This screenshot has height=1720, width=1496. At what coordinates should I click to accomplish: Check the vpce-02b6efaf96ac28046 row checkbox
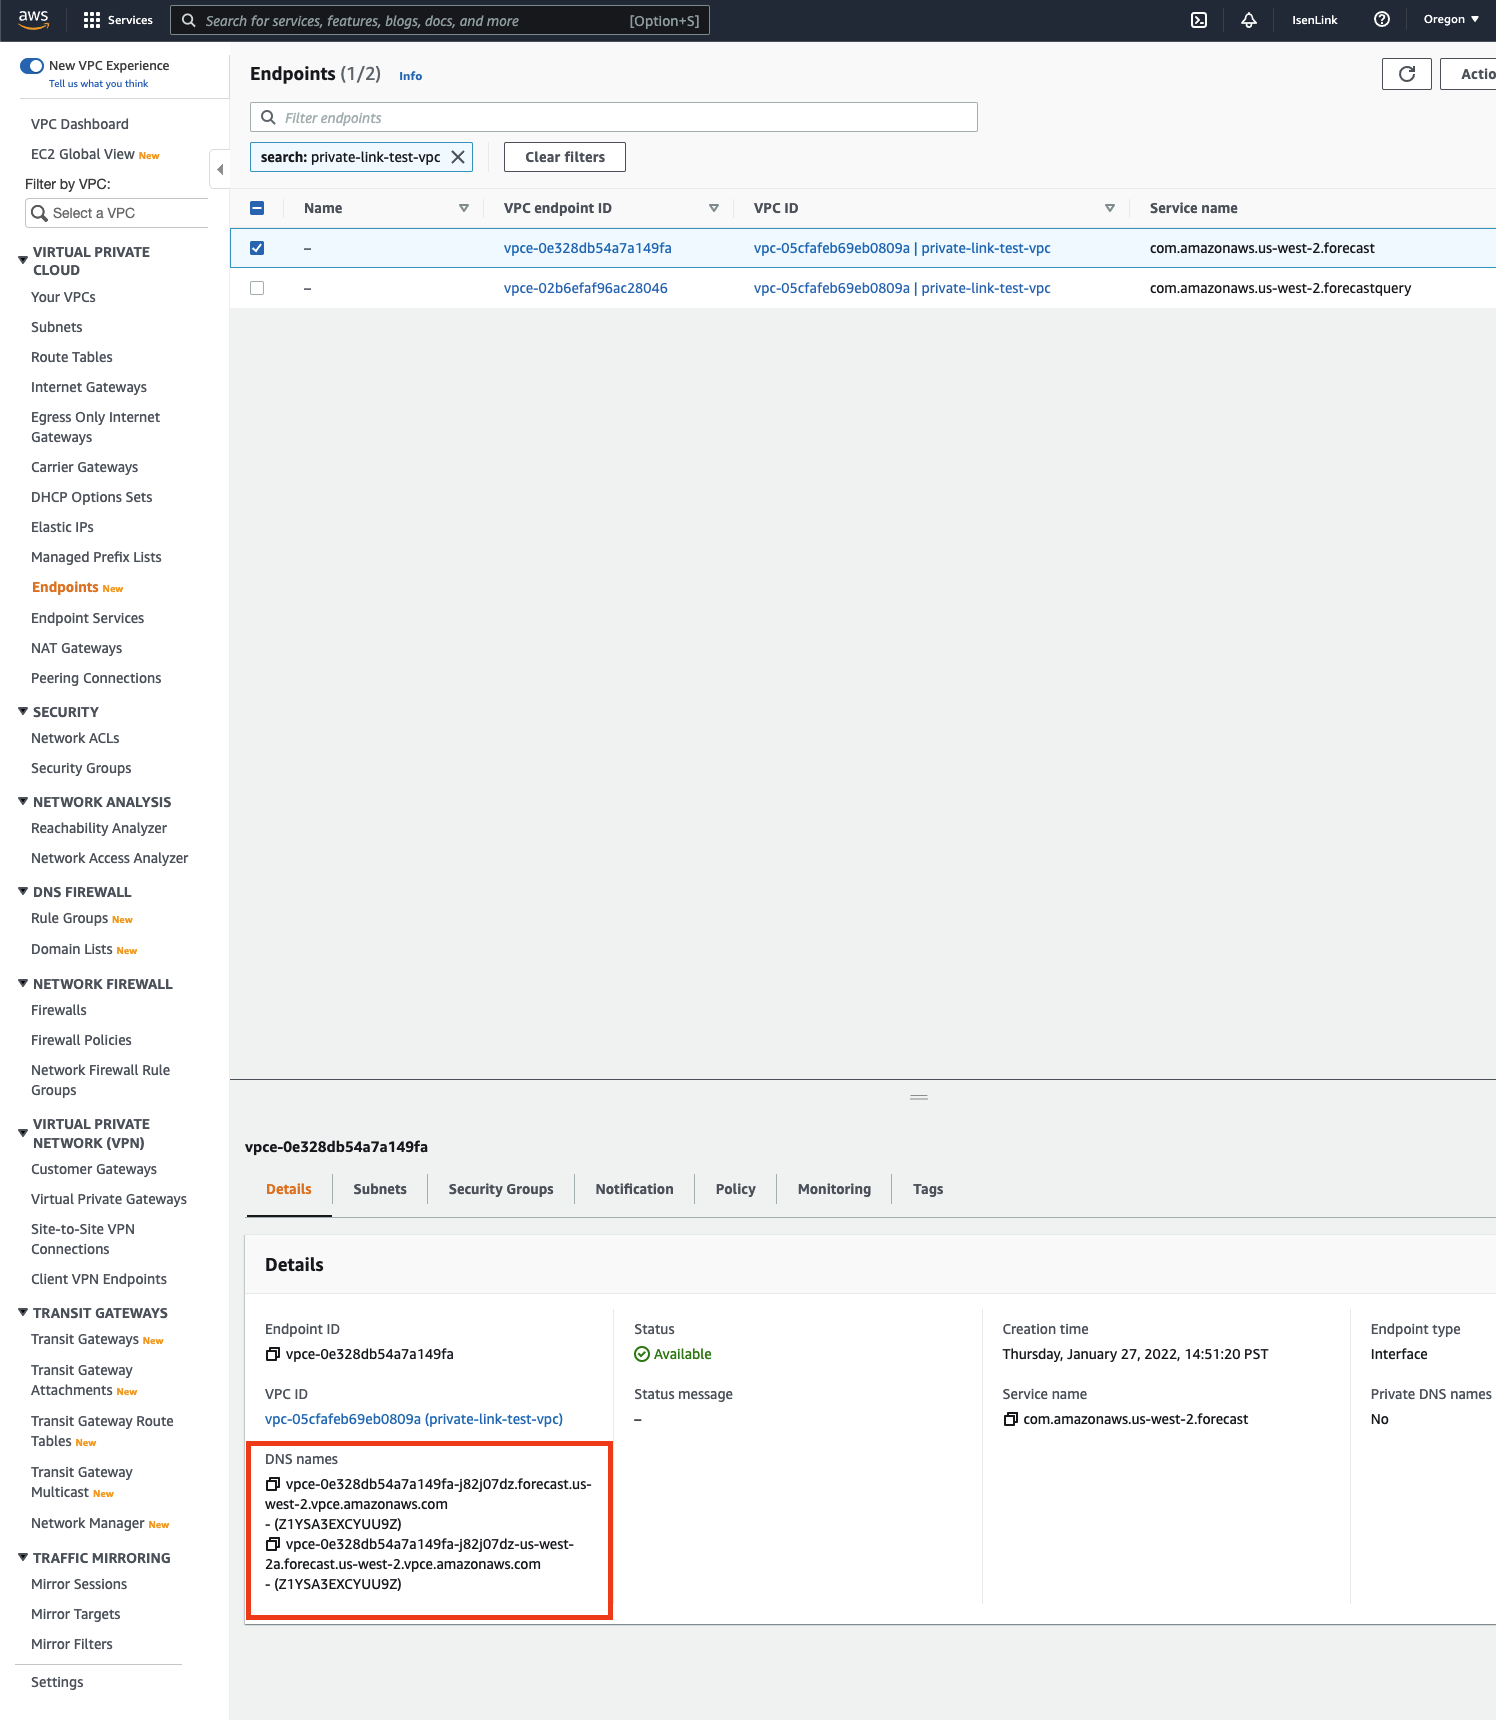tap(257, 288)
